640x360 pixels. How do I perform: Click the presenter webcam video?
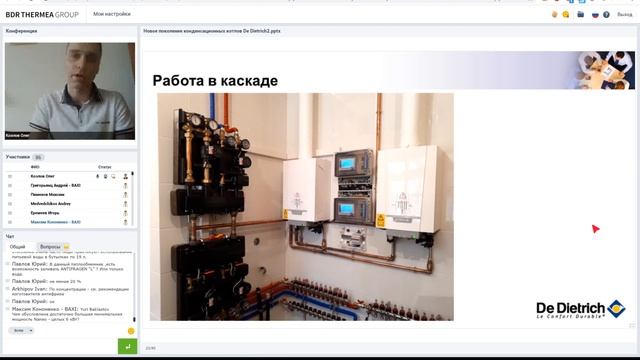[x=70, y=91]
